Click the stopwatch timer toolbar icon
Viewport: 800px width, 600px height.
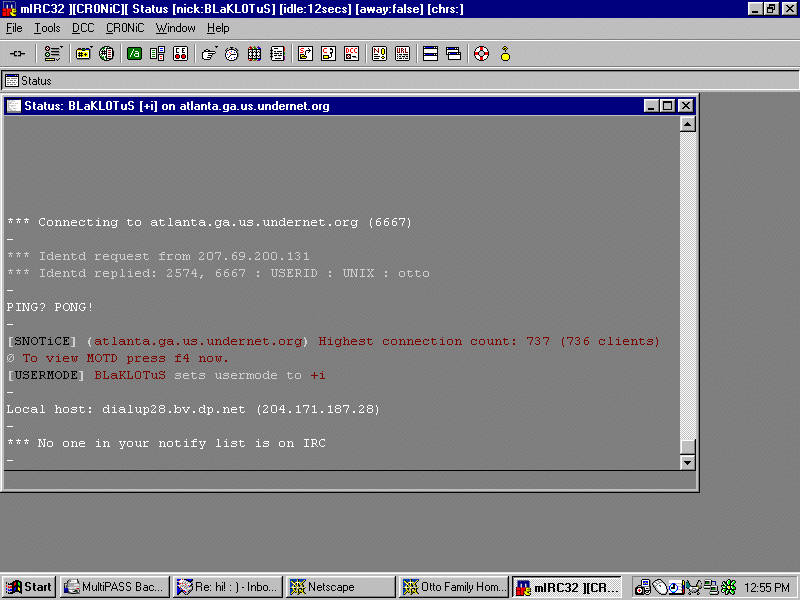coord(232,54)
